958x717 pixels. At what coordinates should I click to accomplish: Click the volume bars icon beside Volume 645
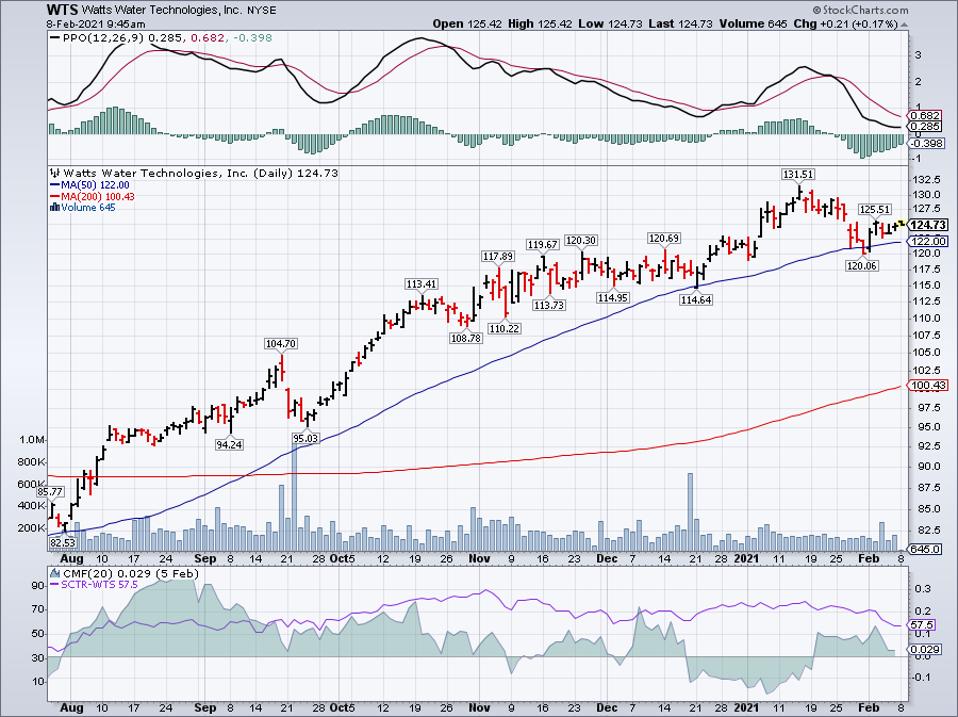[55, 207]
